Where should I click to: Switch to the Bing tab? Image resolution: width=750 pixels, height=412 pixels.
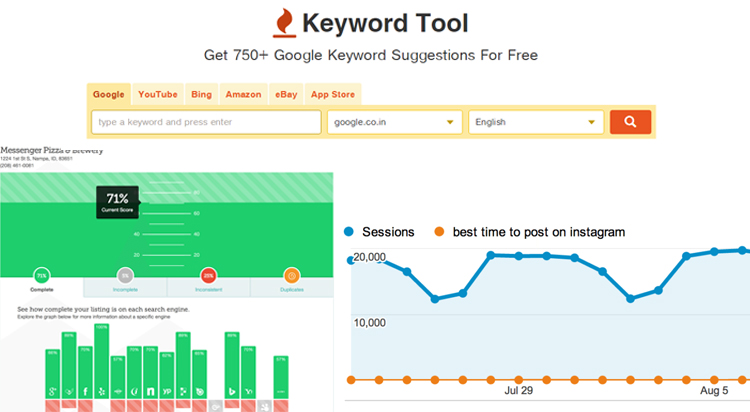click(201, 94)
